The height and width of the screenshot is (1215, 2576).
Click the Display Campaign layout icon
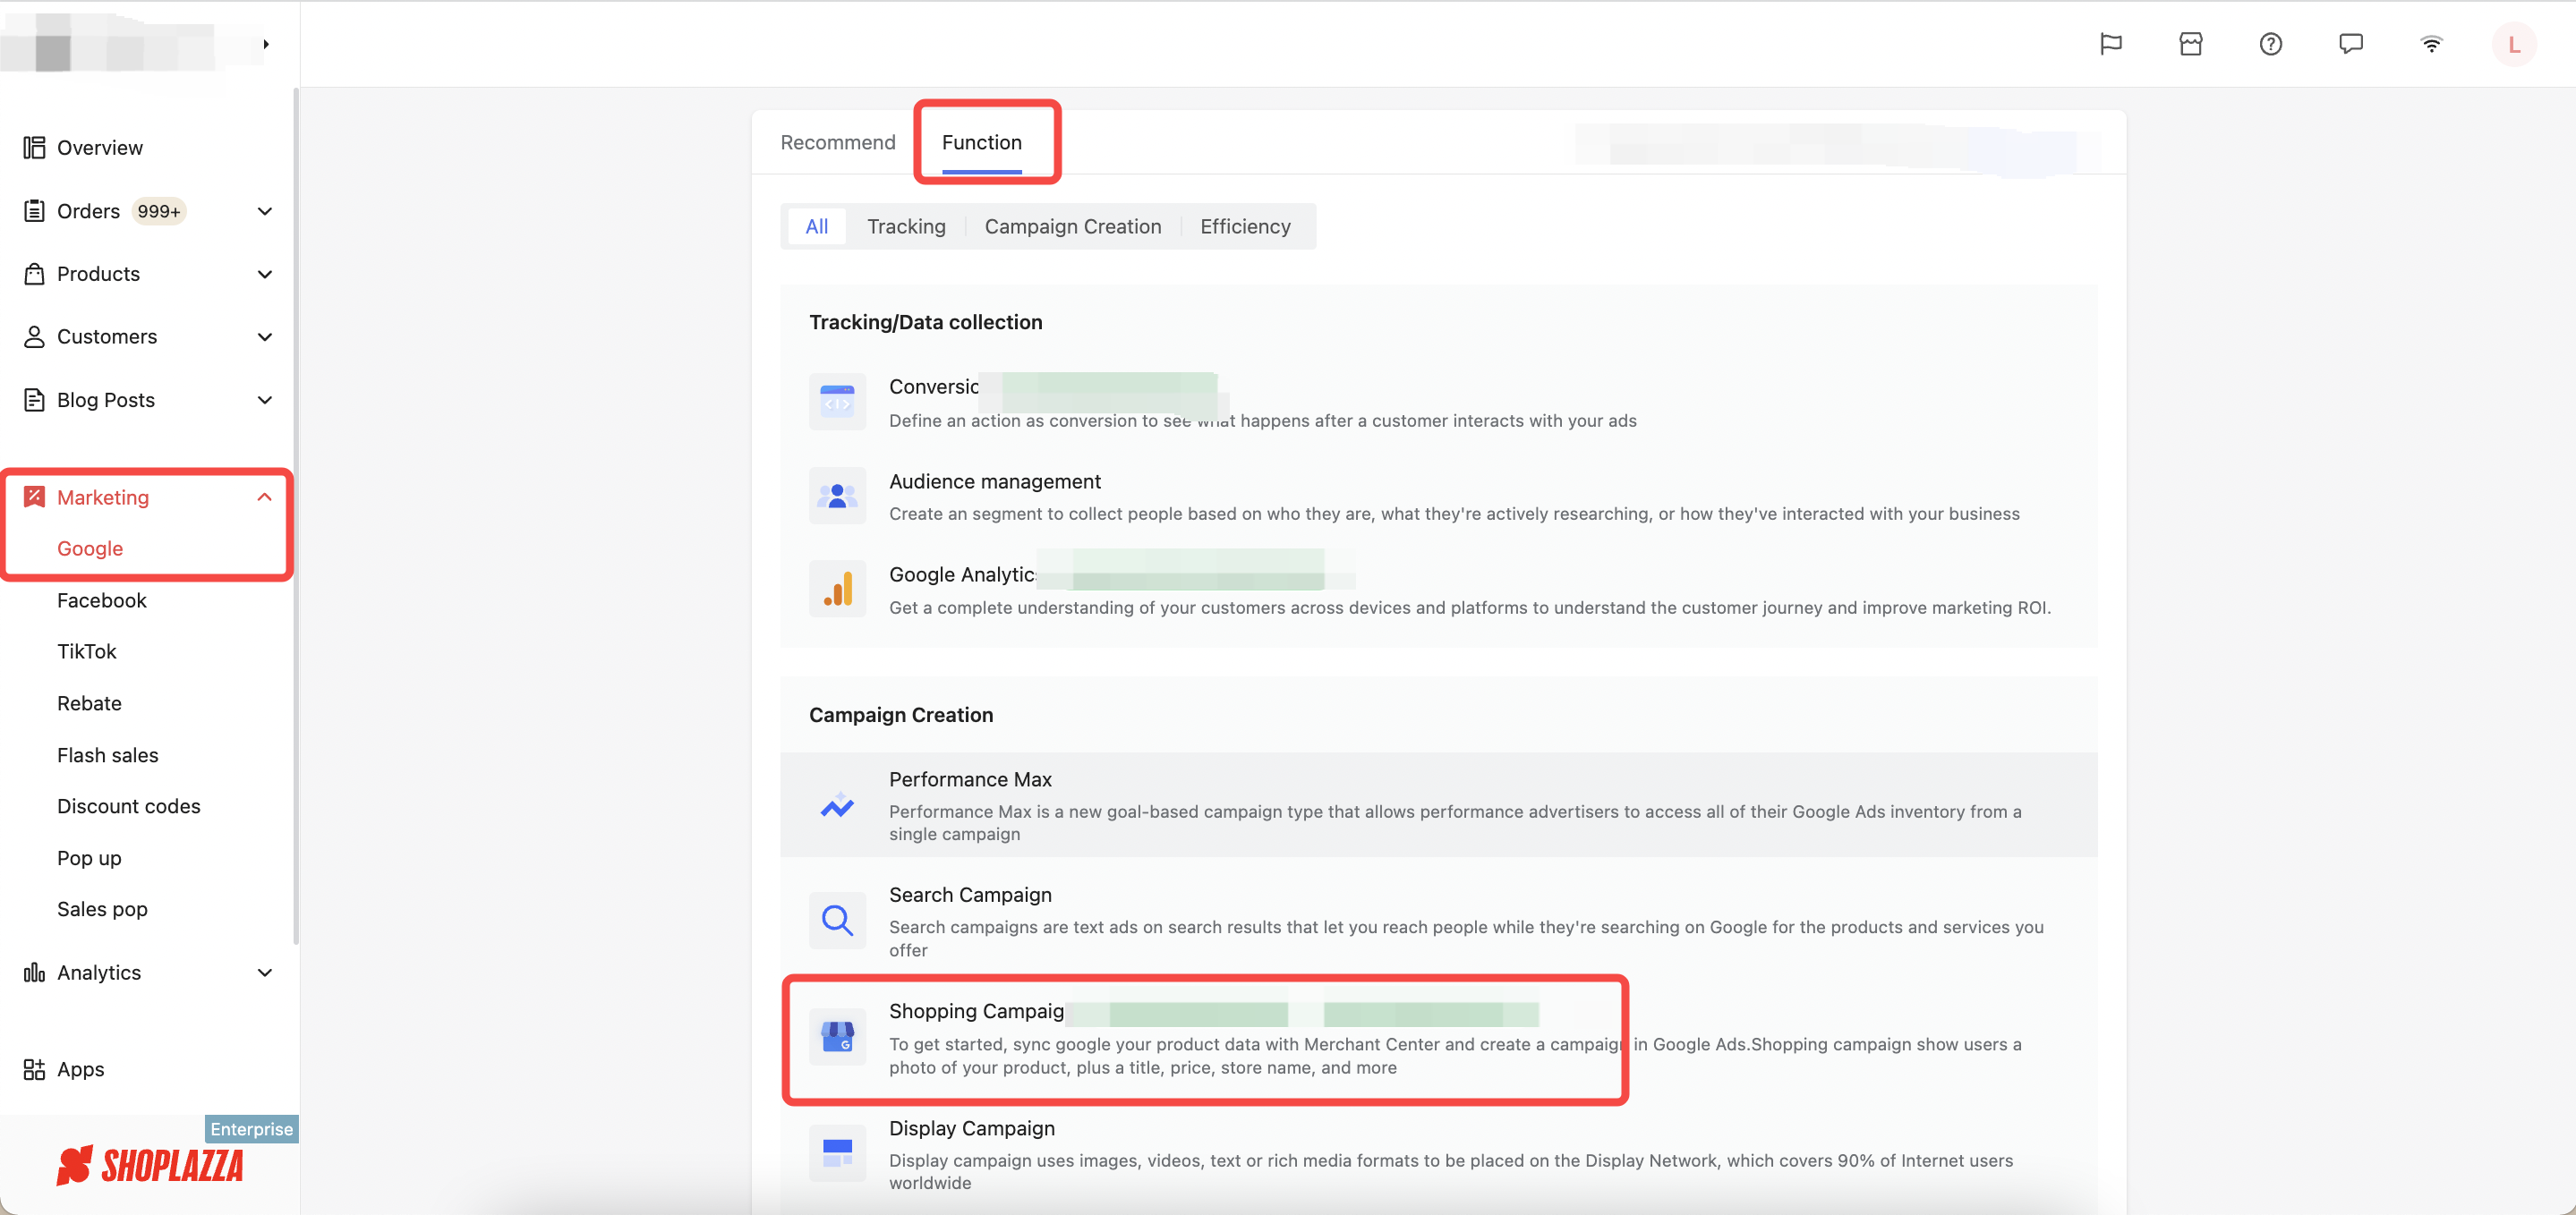pos(837,1153)
